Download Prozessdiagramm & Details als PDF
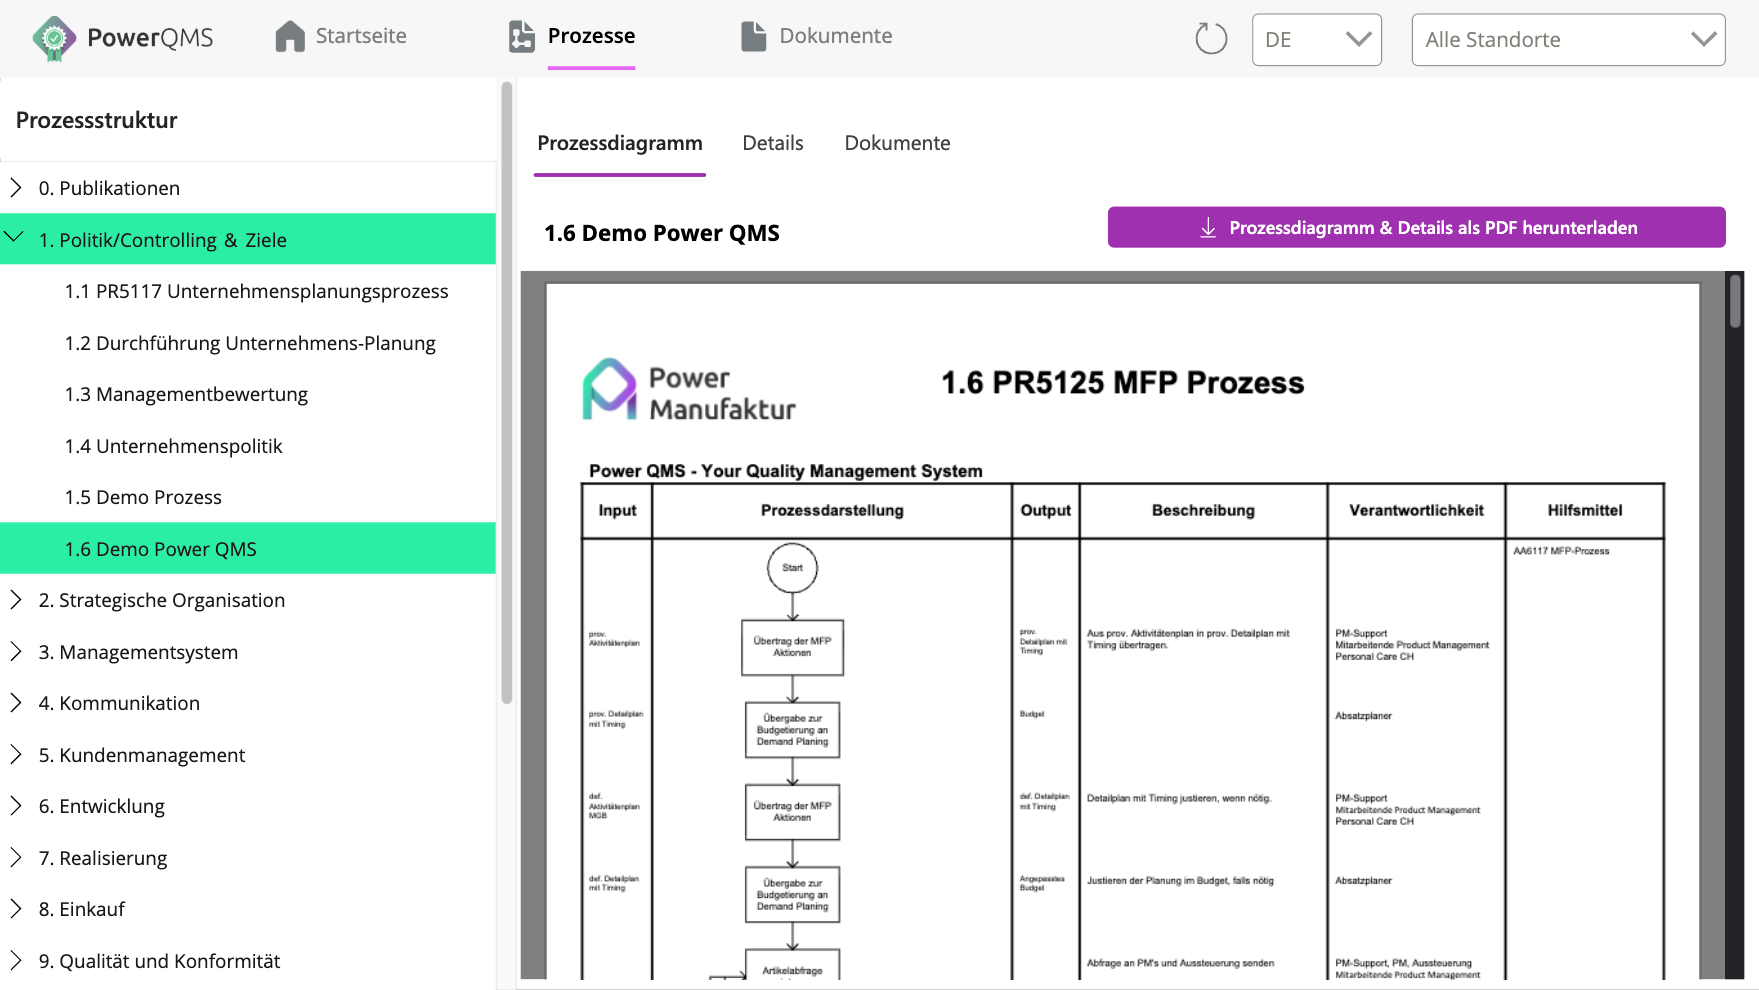This screenshot has width=1759, height=990. (x=1416, y=227)
